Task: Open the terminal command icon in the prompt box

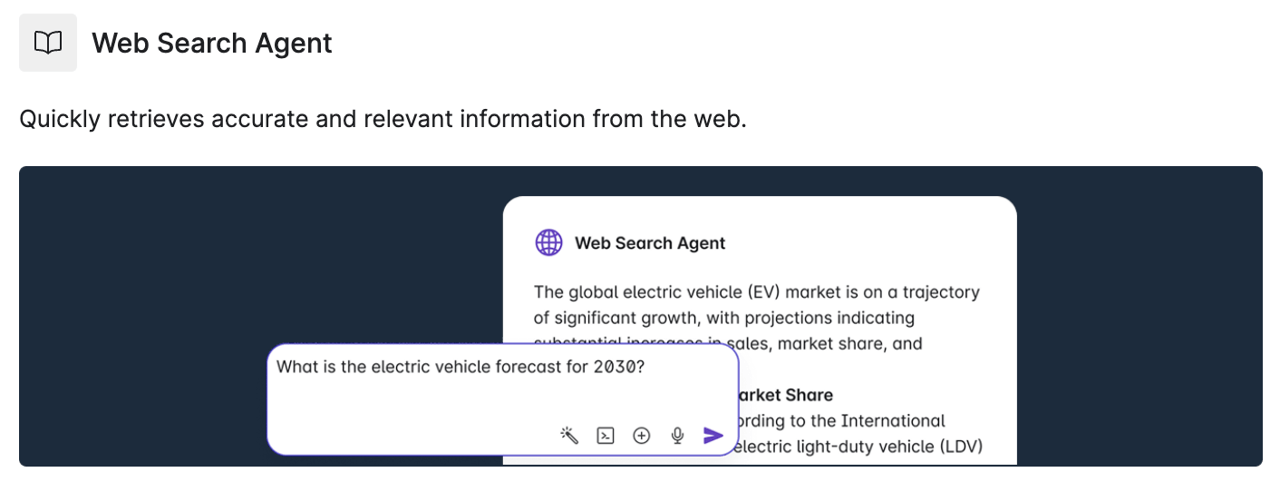Action: click(x=605, y=435)
